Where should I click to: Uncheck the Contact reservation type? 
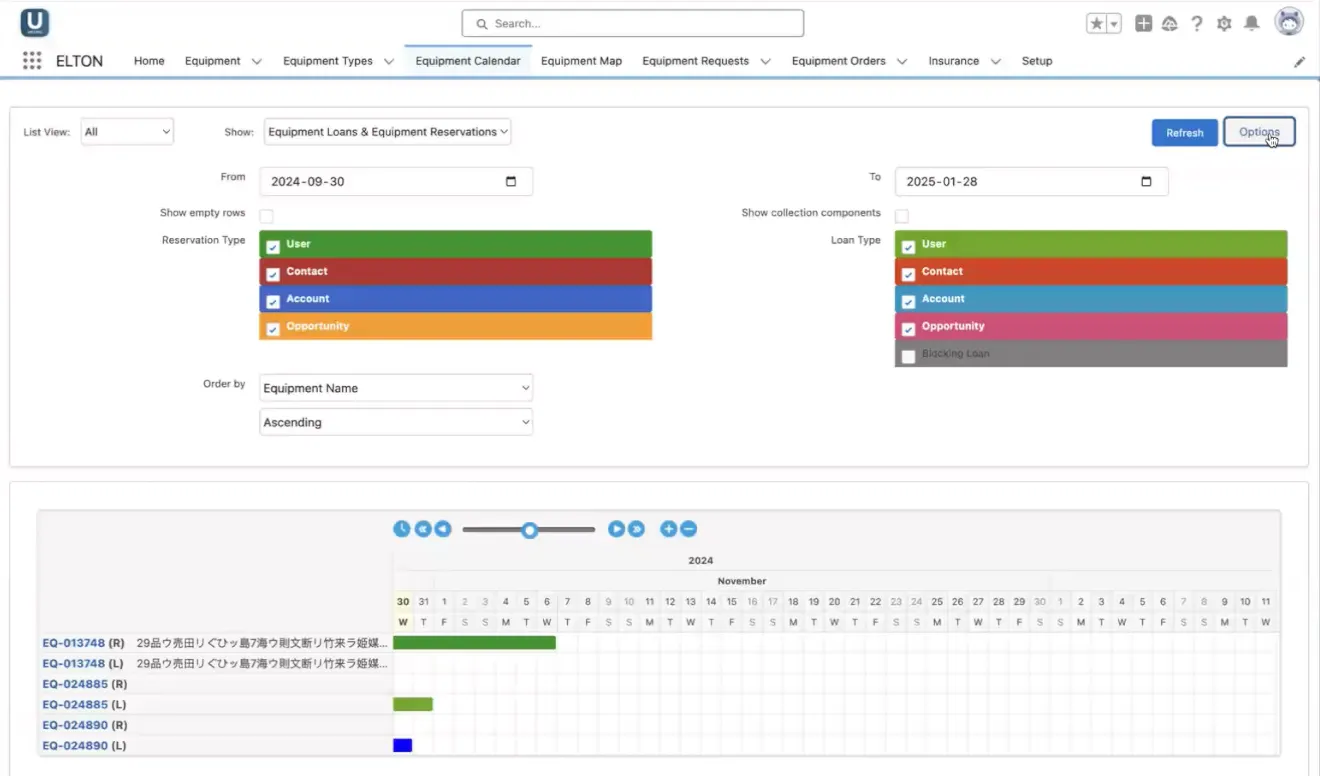click(273, 274)
